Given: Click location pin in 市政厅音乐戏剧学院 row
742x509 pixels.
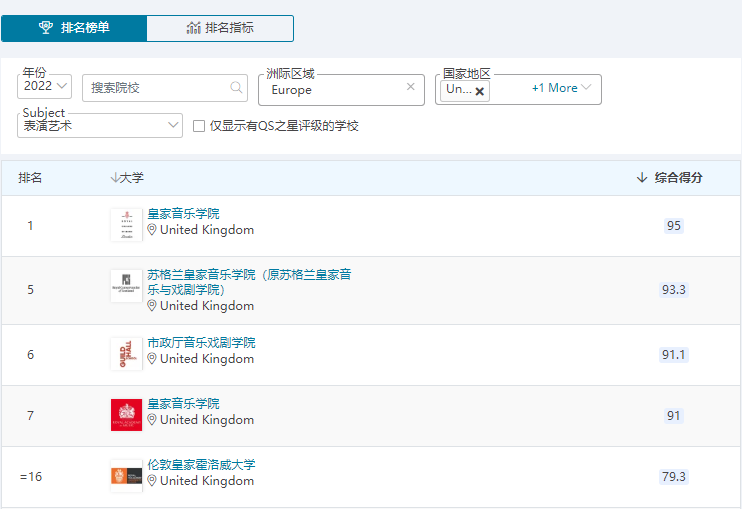Looking at the screenshot, I should 151,359.
